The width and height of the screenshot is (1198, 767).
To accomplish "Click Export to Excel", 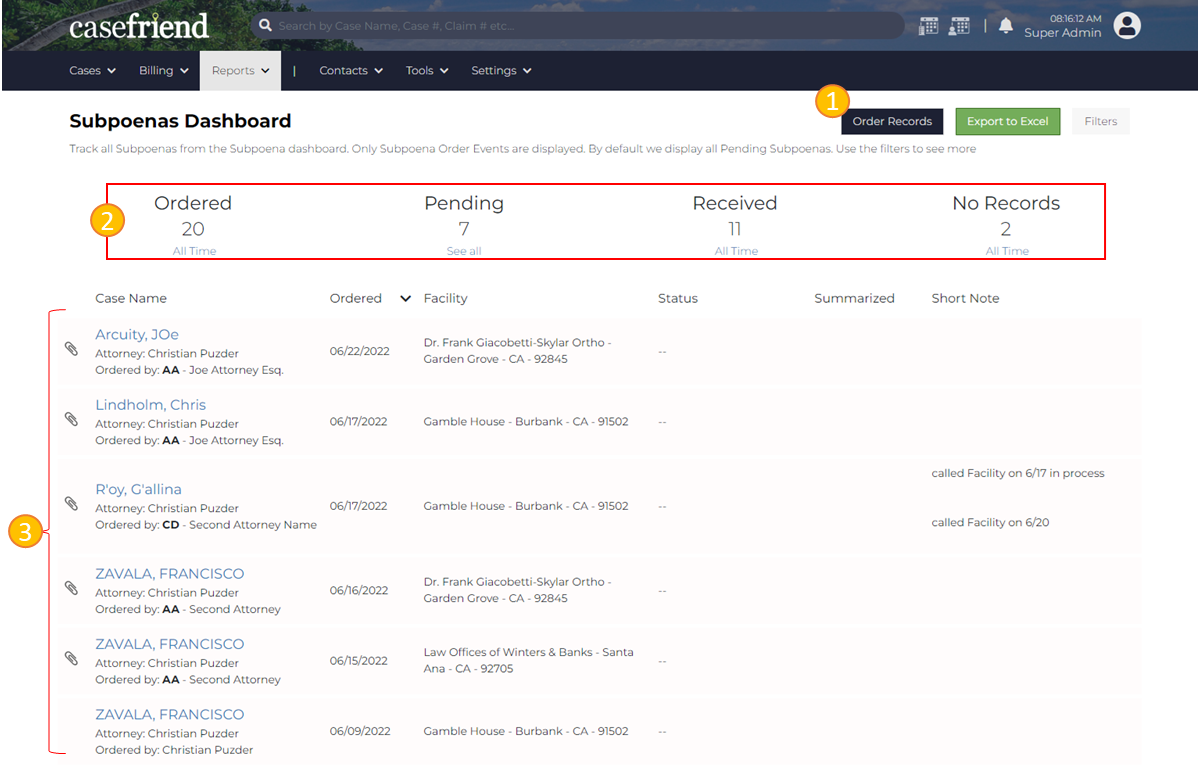I will coord(1008,121).
